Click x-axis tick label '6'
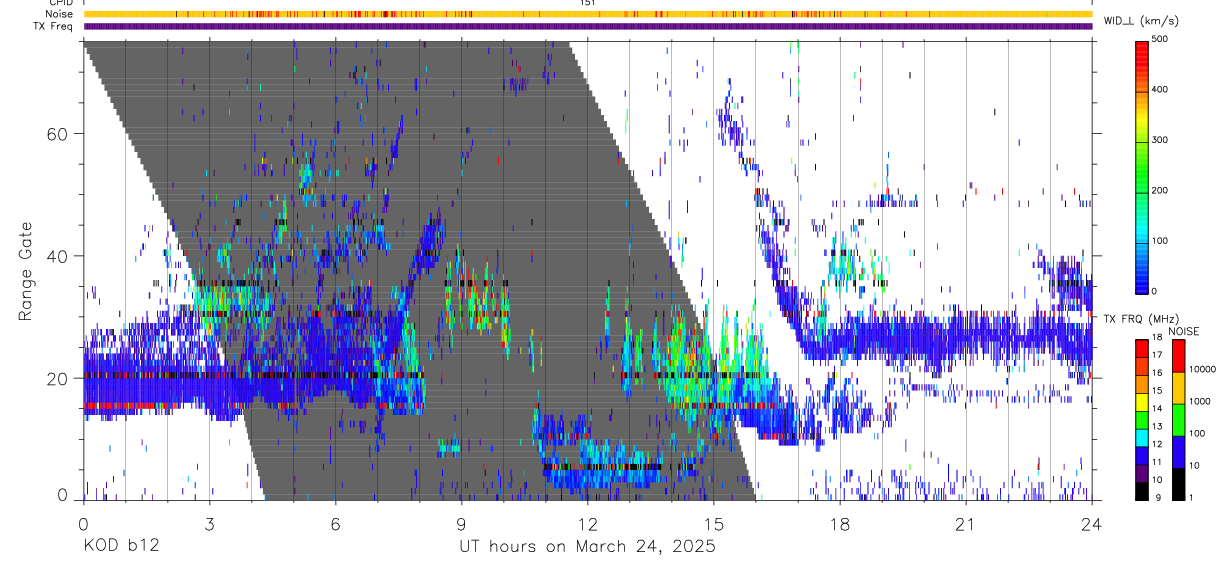The image size is (1228, 567). point(335,523)
